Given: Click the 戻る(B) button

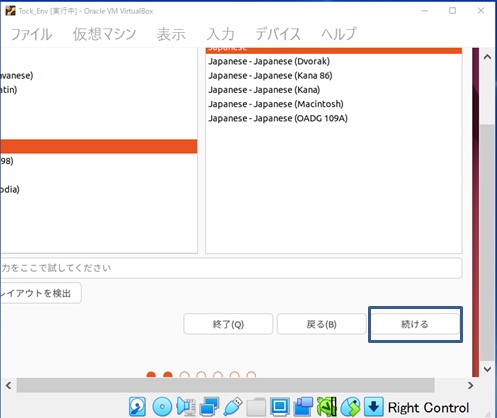Looking at the screenshot, I should click(x=322, y=324).
